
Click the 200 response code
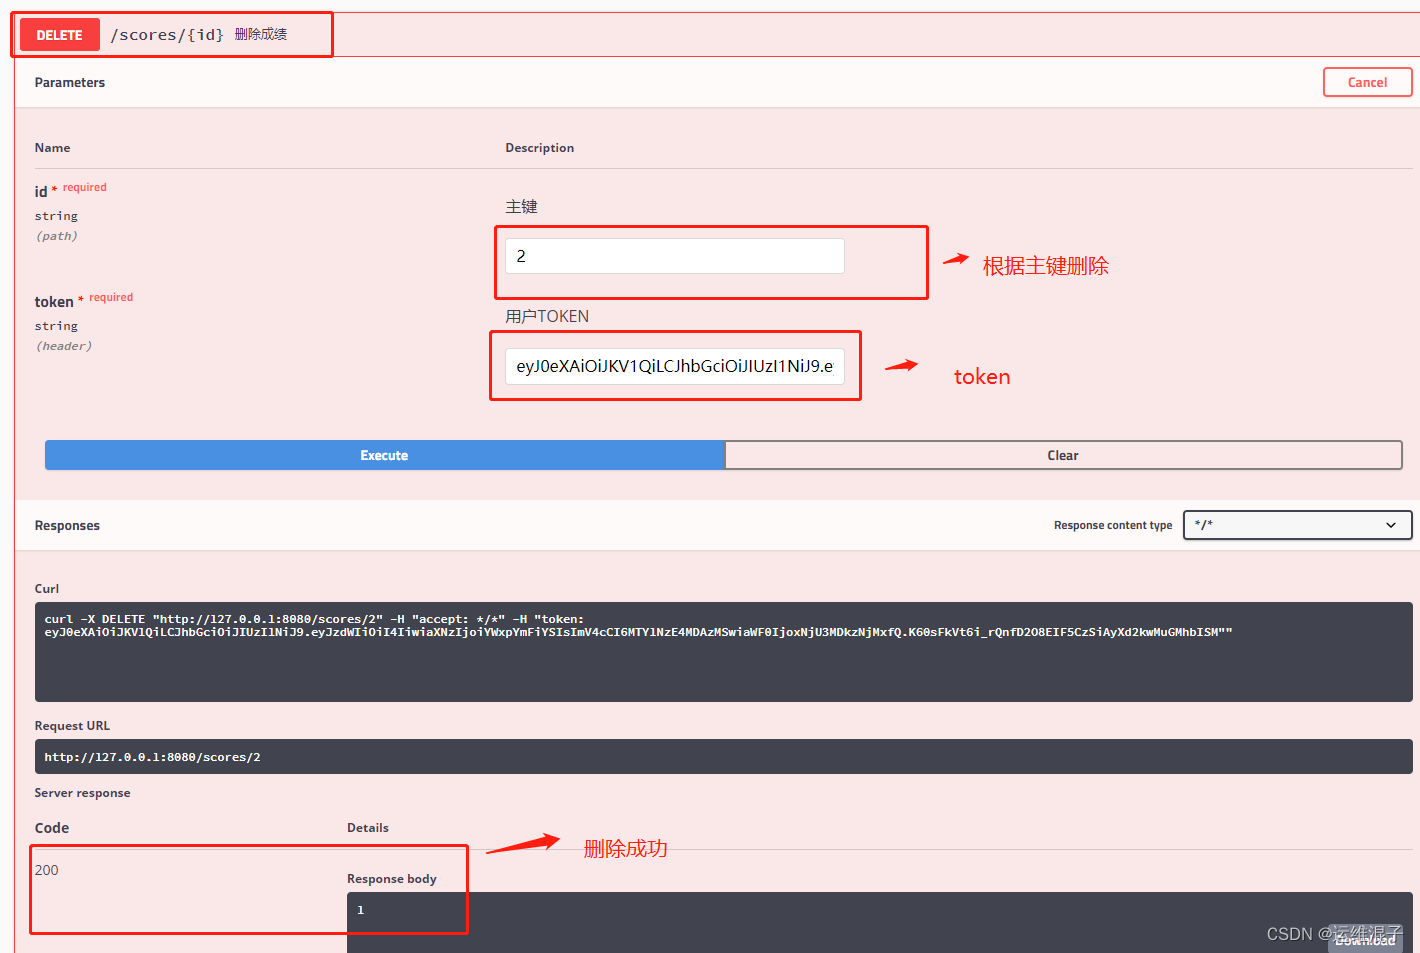point(47,870)
